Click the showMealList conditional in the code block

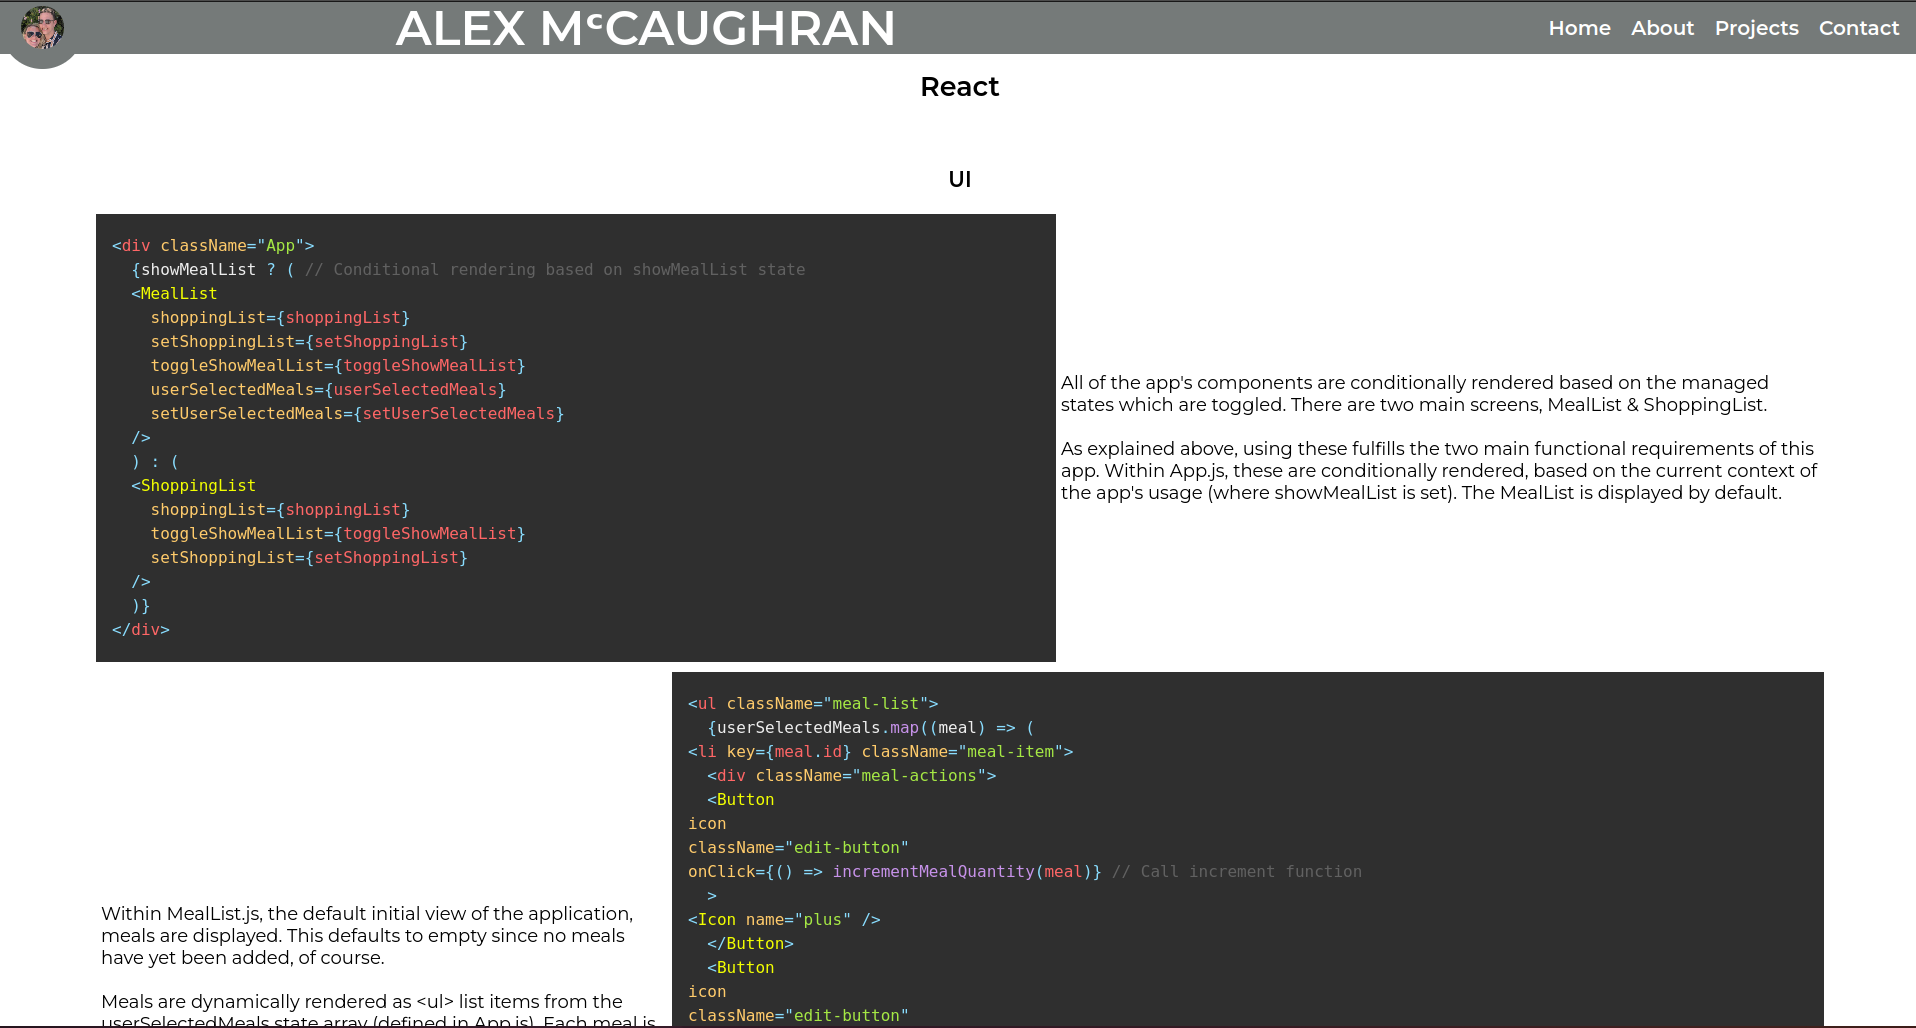click(x=198, y=269)
